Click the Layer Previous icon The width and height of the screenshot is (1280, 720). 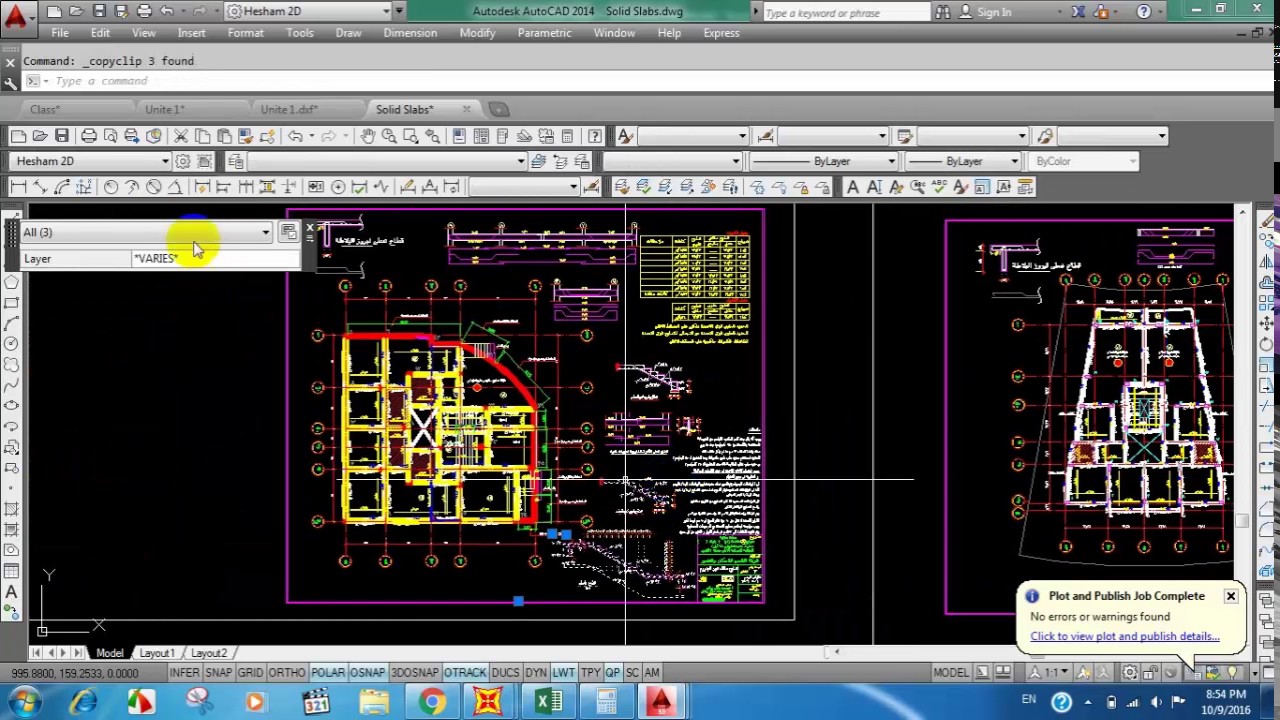[x=561, y=161]
